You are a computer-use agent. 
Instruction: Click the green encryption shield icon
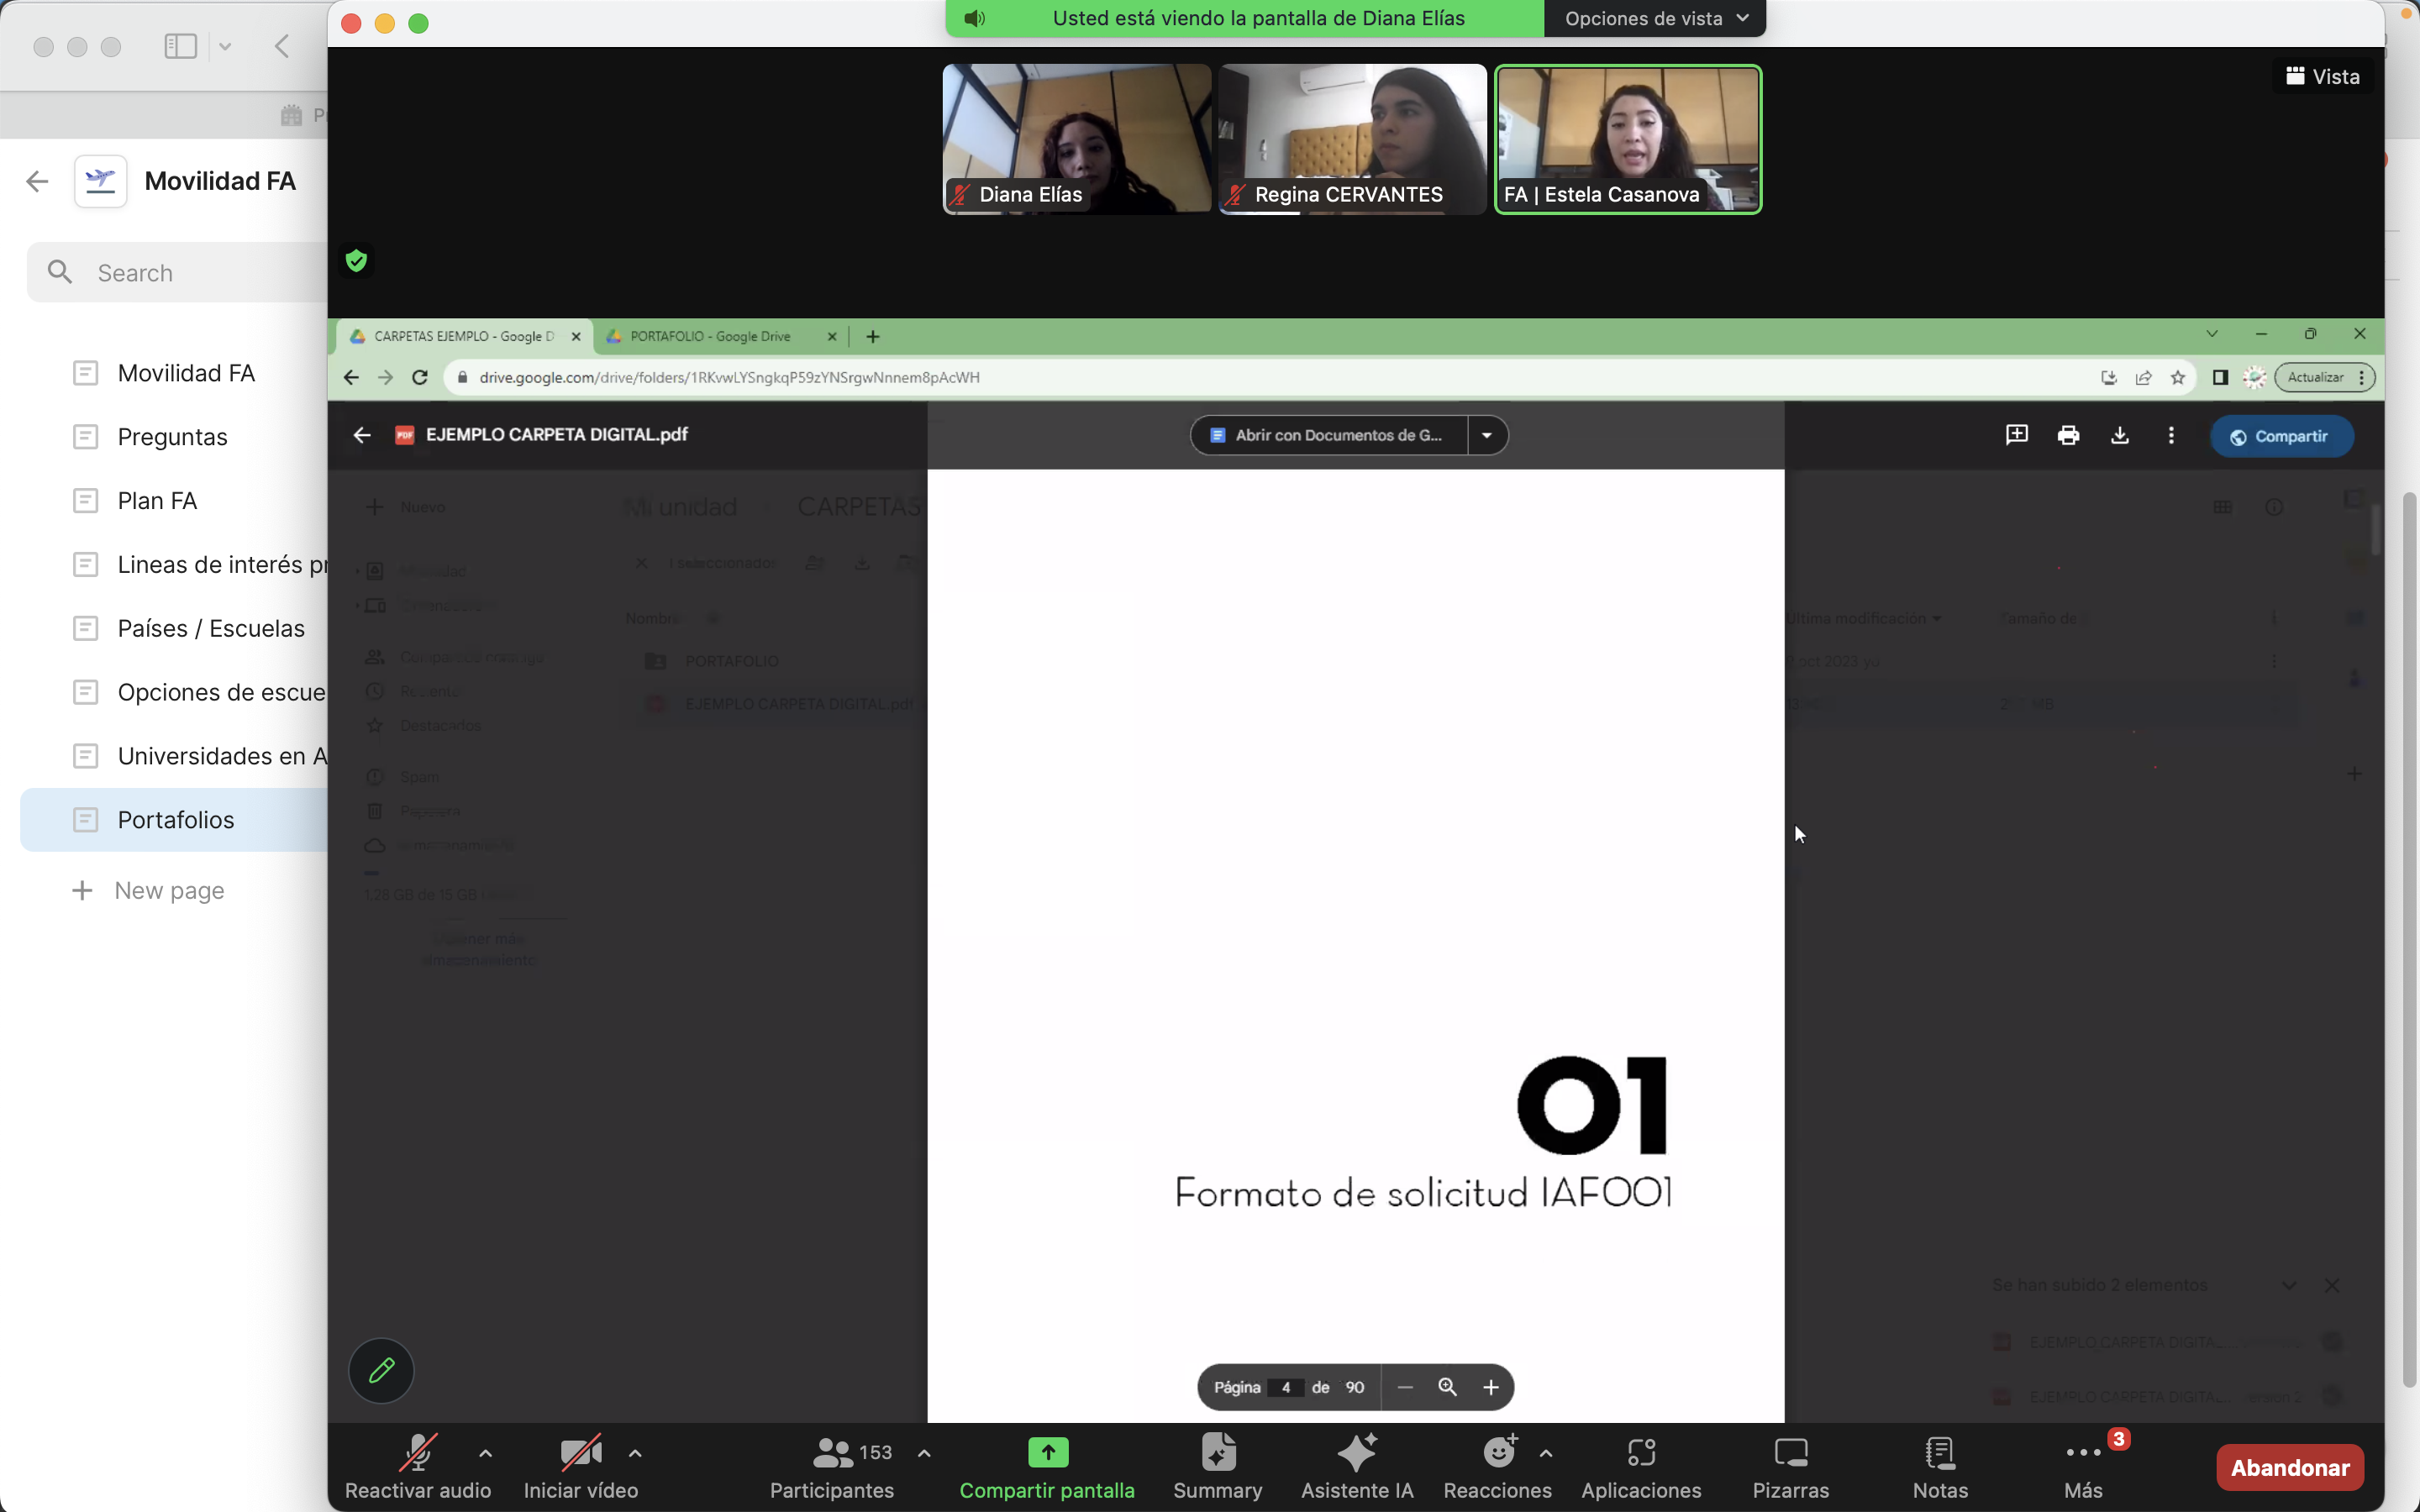tap(356, 261)
